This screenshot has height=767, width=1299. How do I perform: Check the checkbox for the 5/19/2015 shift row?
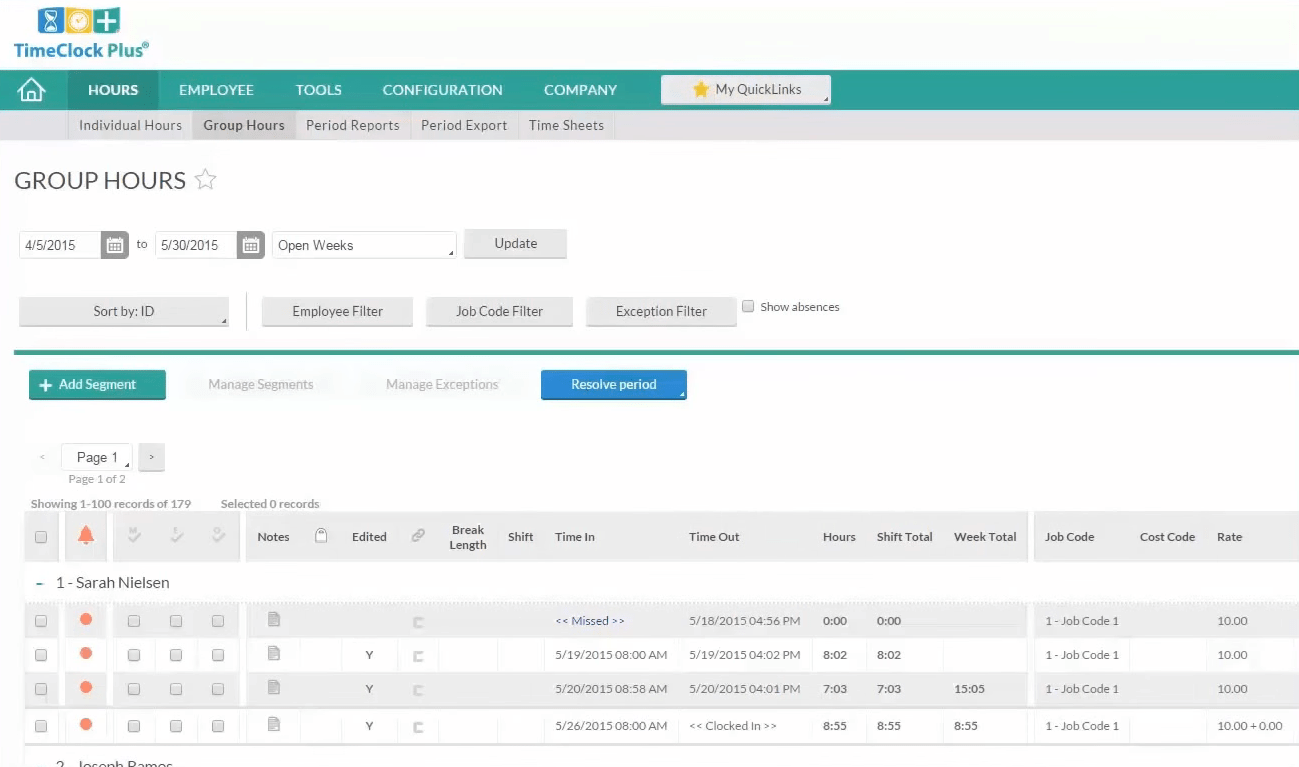point(41,654)
